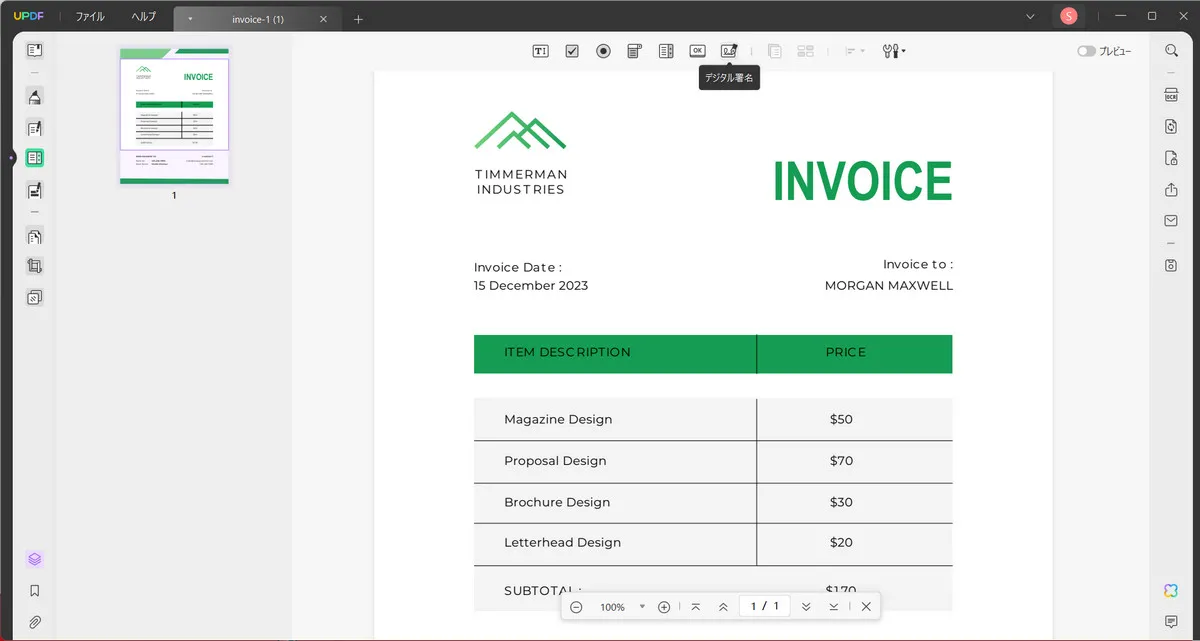Screen dimensions: 1200x641
Task: Open the search tool in right sidebar
Action: tap(1171, 51)
